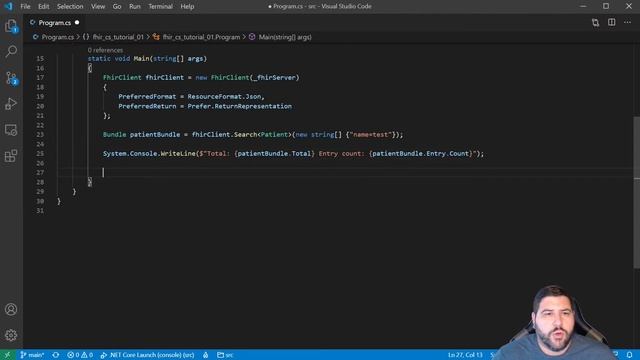This screenshot has width=640, height=360.
Task: Click the patientBundle variable on line 23
Action: (x=155, y=134)
